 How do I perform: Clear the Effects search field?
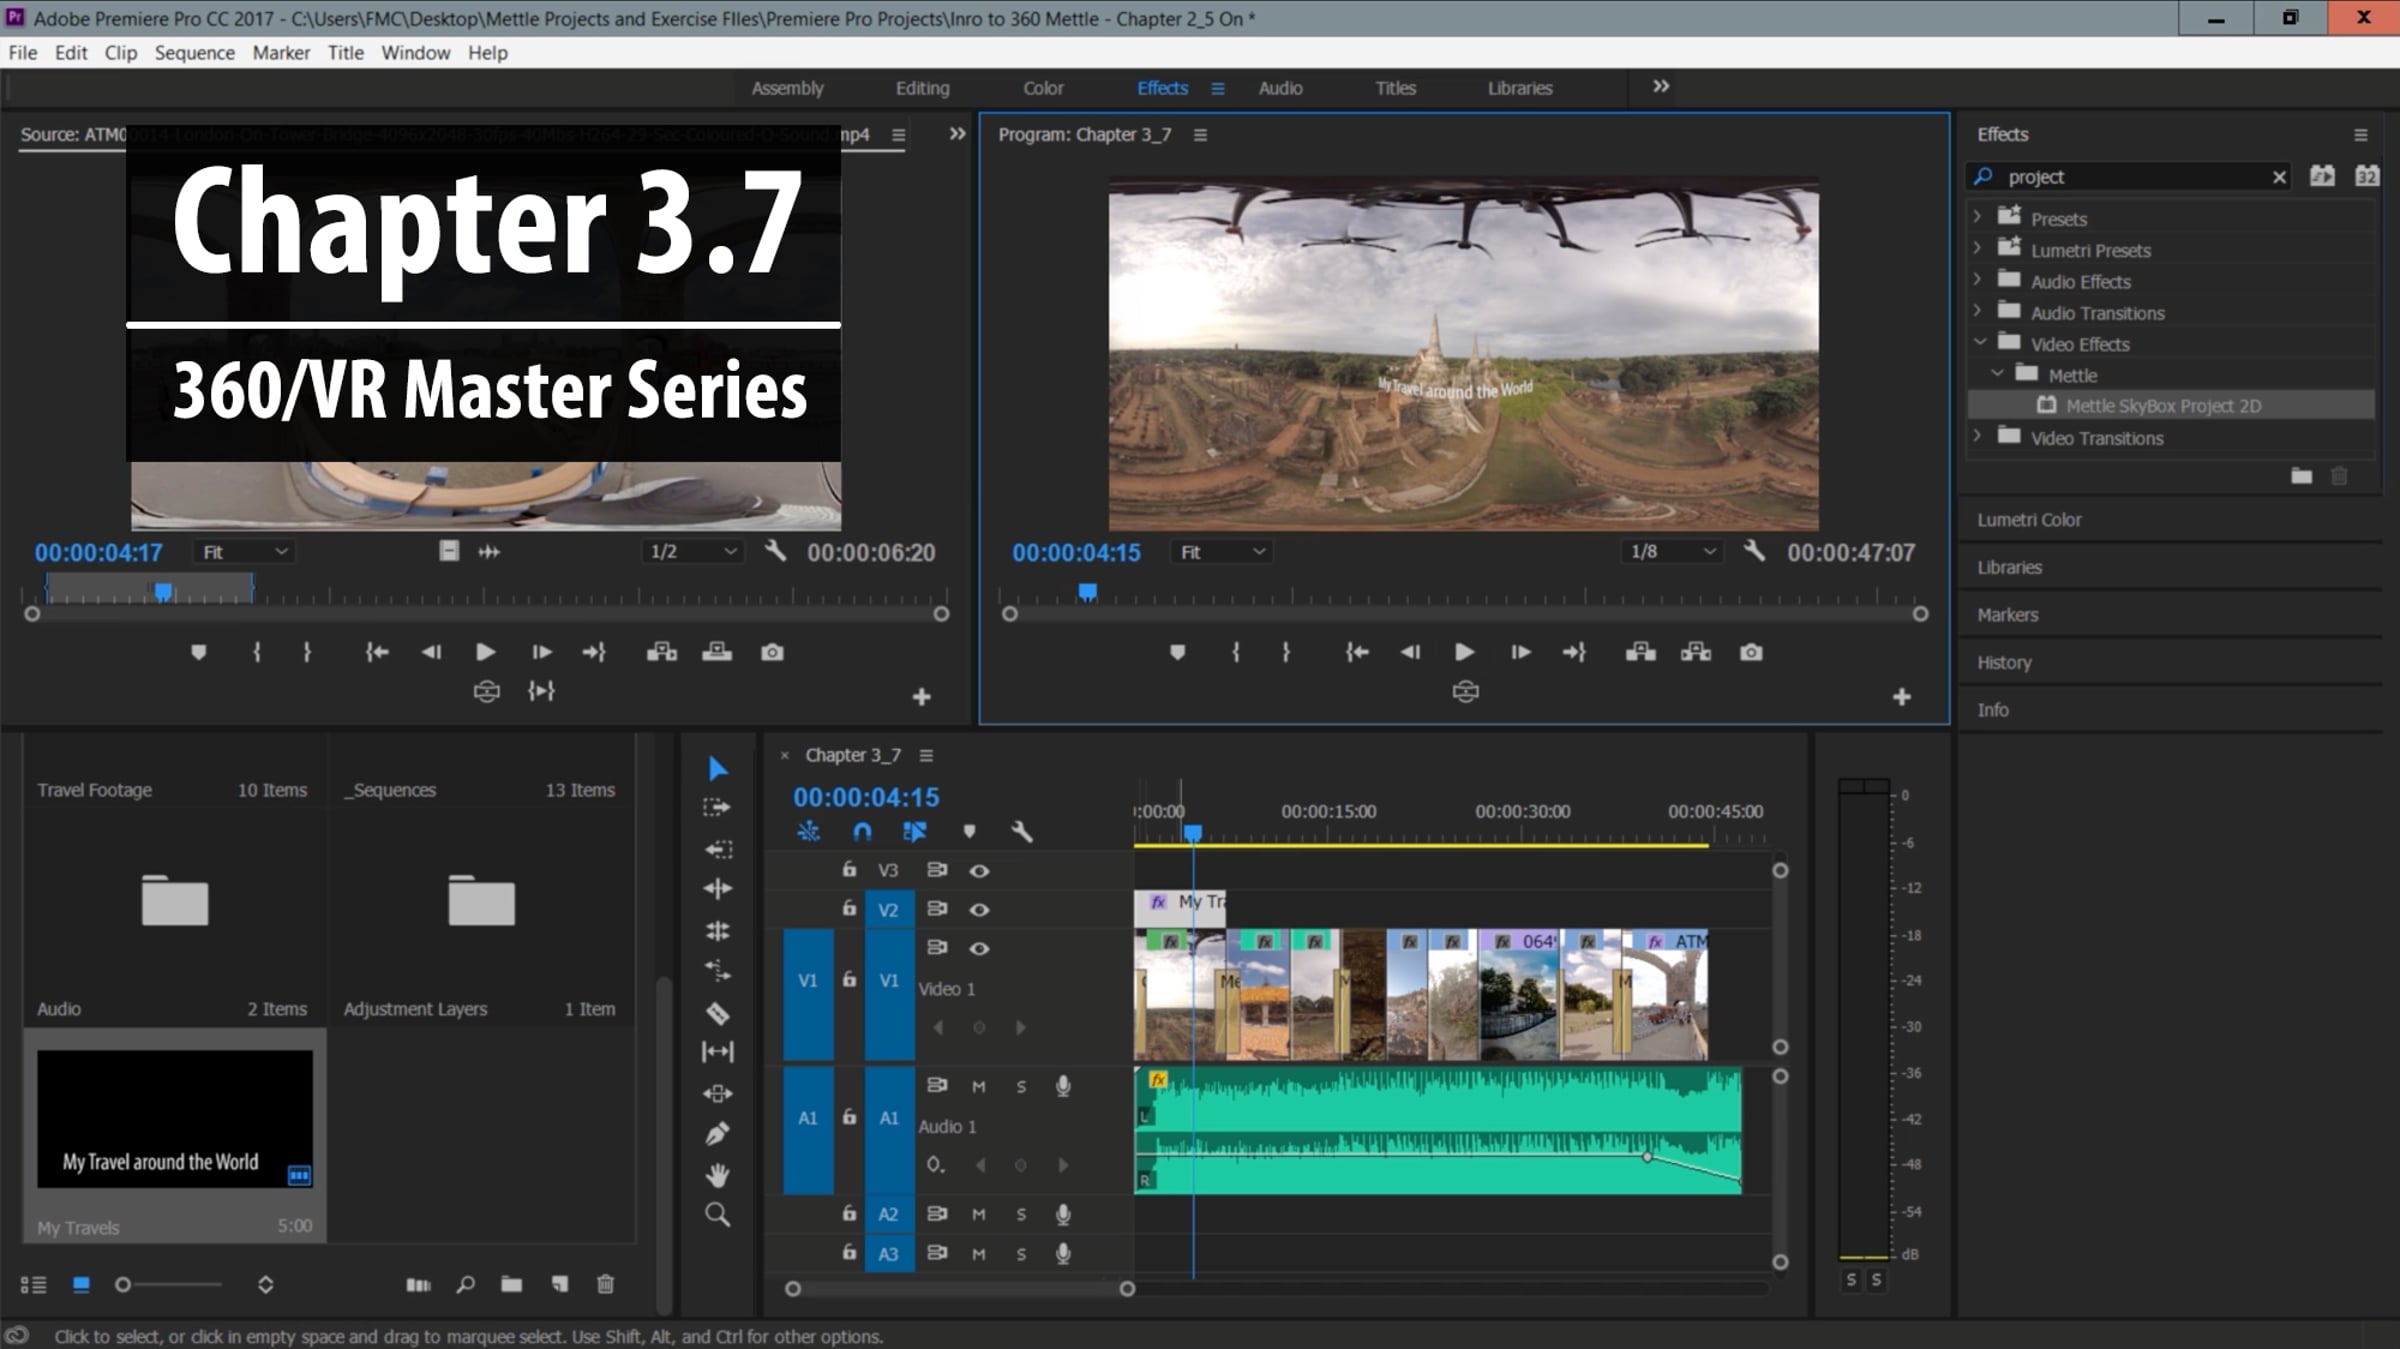point(2279,177)
